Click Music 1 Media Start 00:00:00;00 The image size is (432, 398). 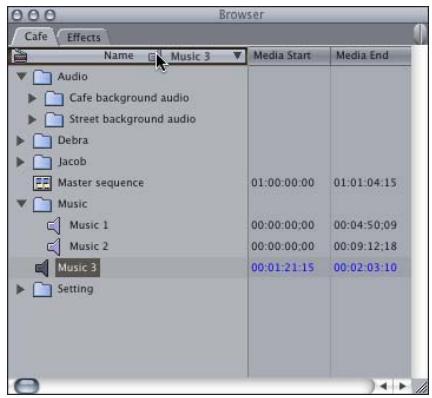click(x=283, y=225)
